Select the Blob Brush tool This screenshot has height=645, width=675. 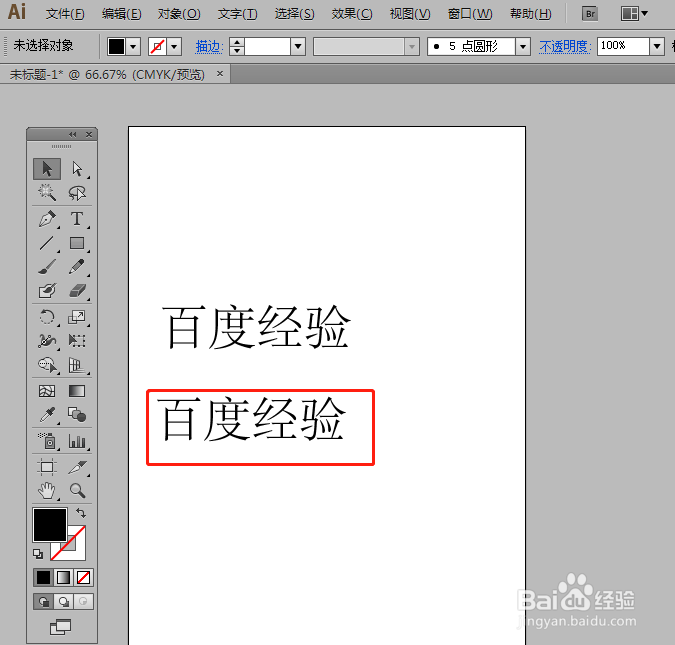point(47,291)
